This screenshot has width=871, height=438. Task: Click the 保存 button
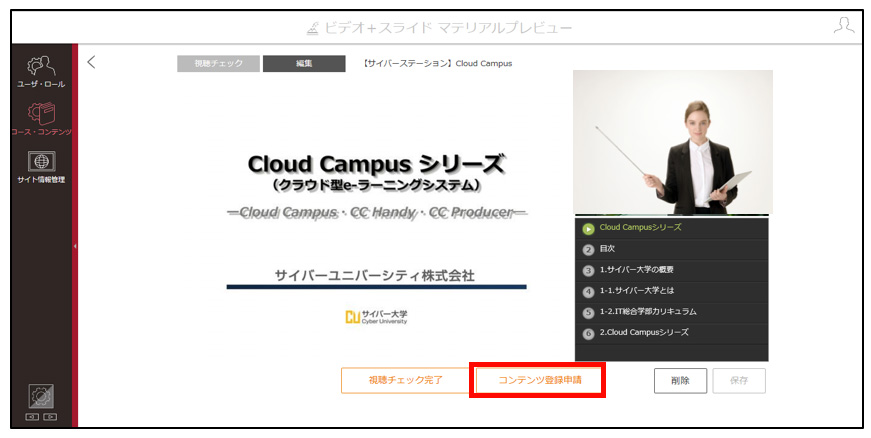click(739, 381)
